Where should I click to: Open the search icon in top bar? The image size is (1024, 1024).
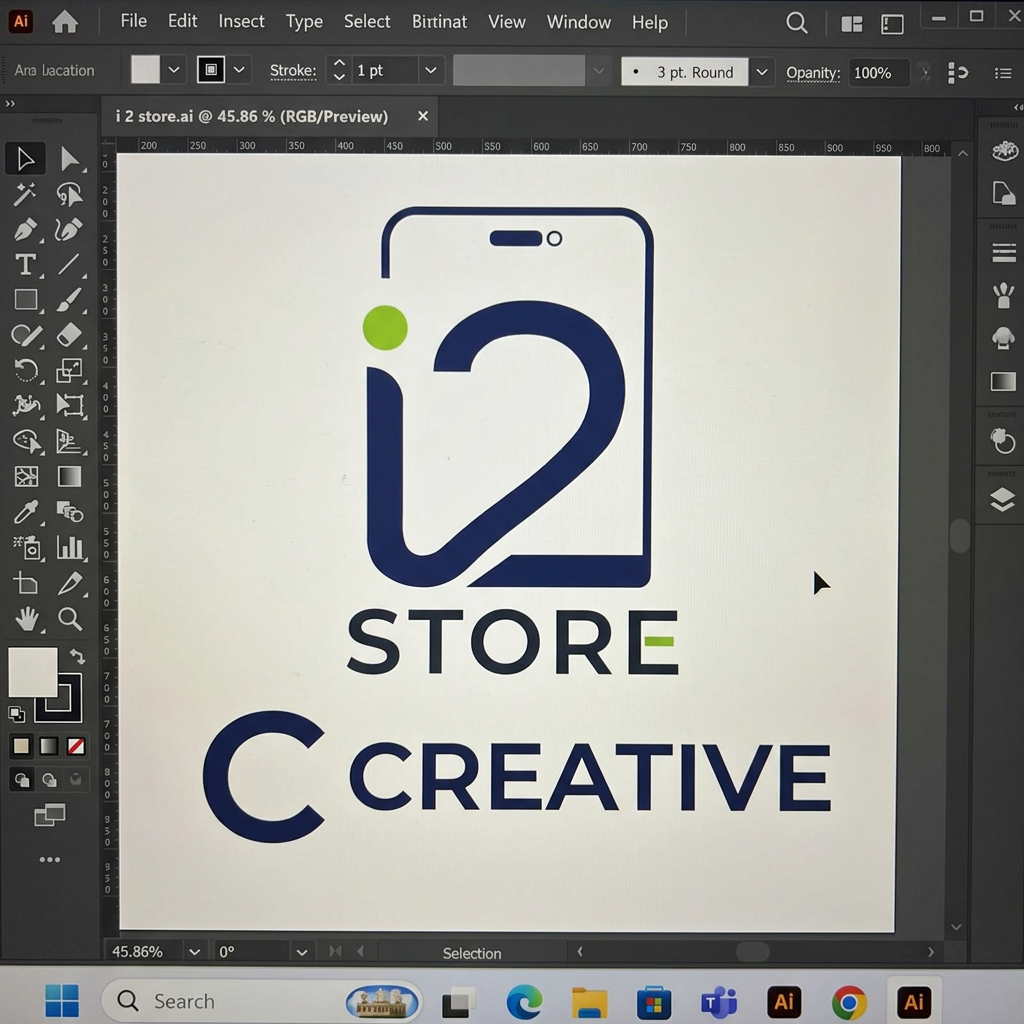tap(797, 24)
